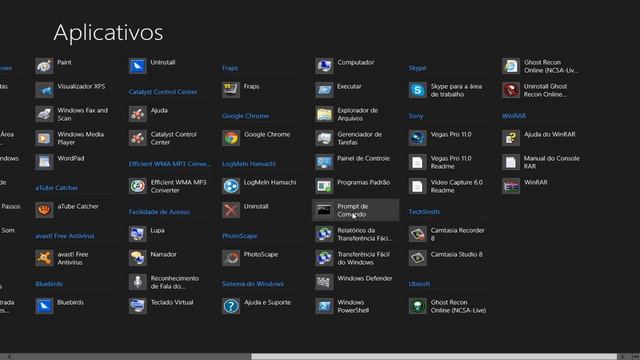Click the LogMeIn Hamachi group header
The width and height of the screenshot is (640, 360).
[x=249, y=164]
